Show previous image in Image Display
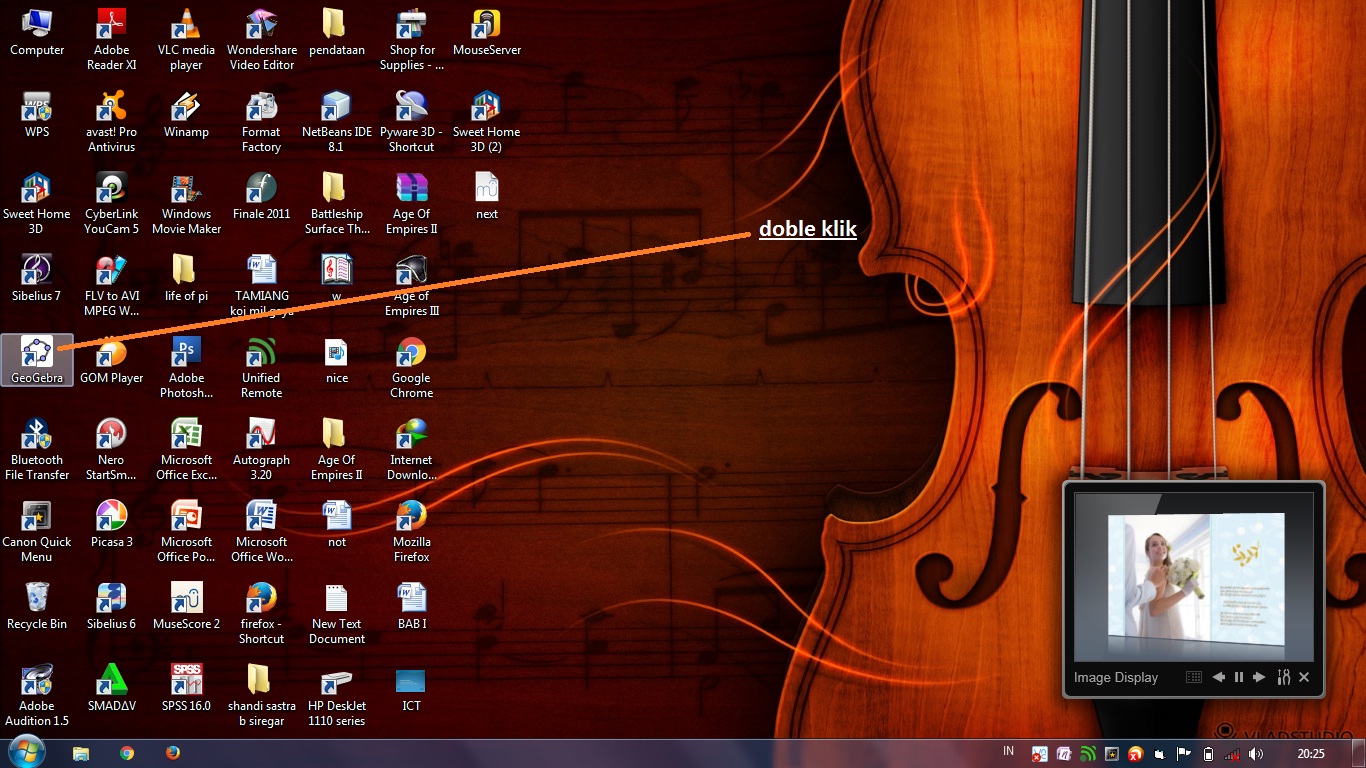Image resolution: width=1366 pixels, height=768 pixels. (1218, 677)
